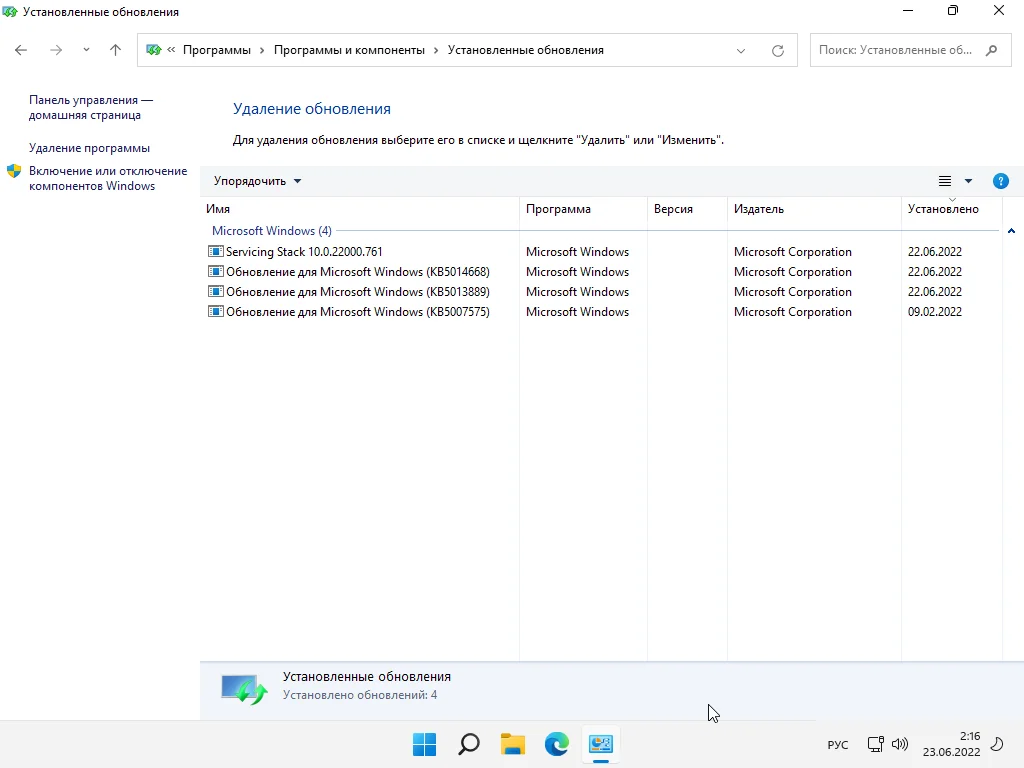The width and height of the screenshot is (1024, 768).
Task: Click Microsoft Windows program cell for Servicing Stack
Action: 577,251
